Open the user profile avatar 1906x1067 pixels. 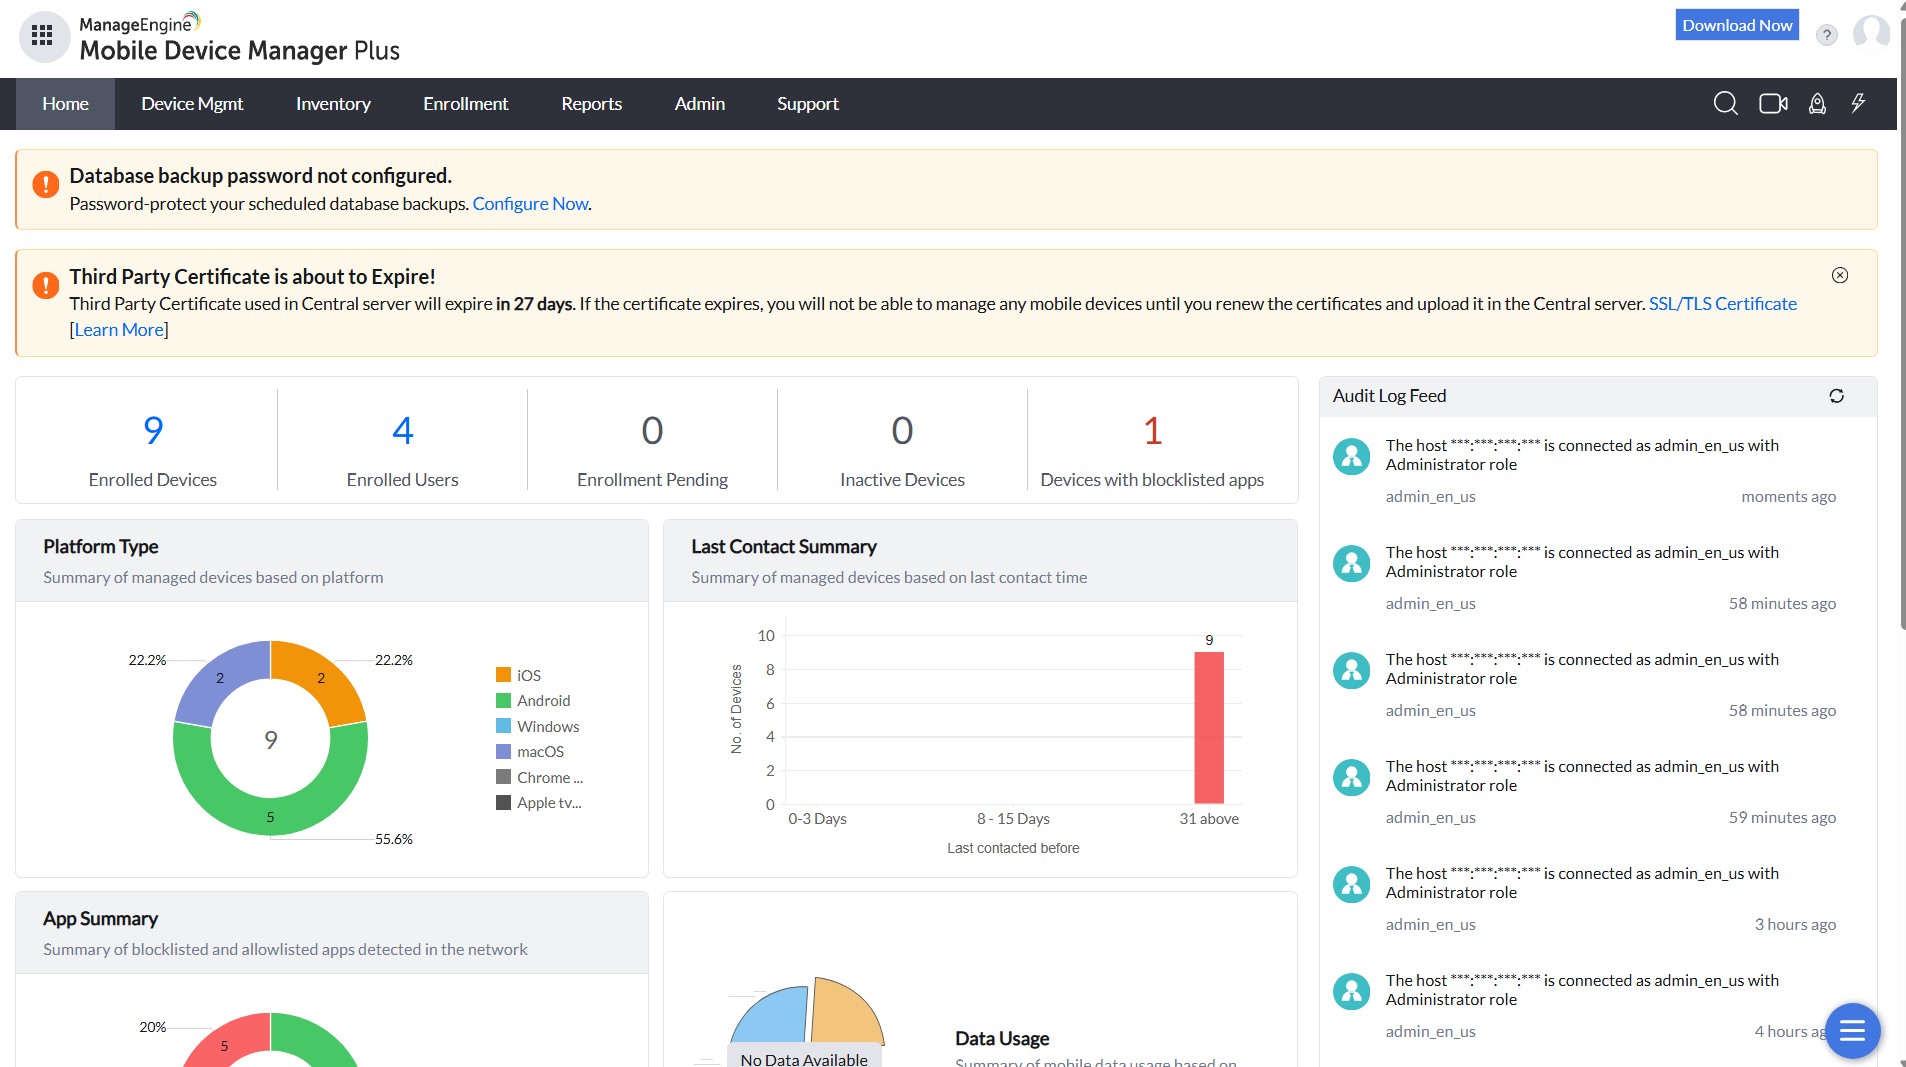[1870, 32]
